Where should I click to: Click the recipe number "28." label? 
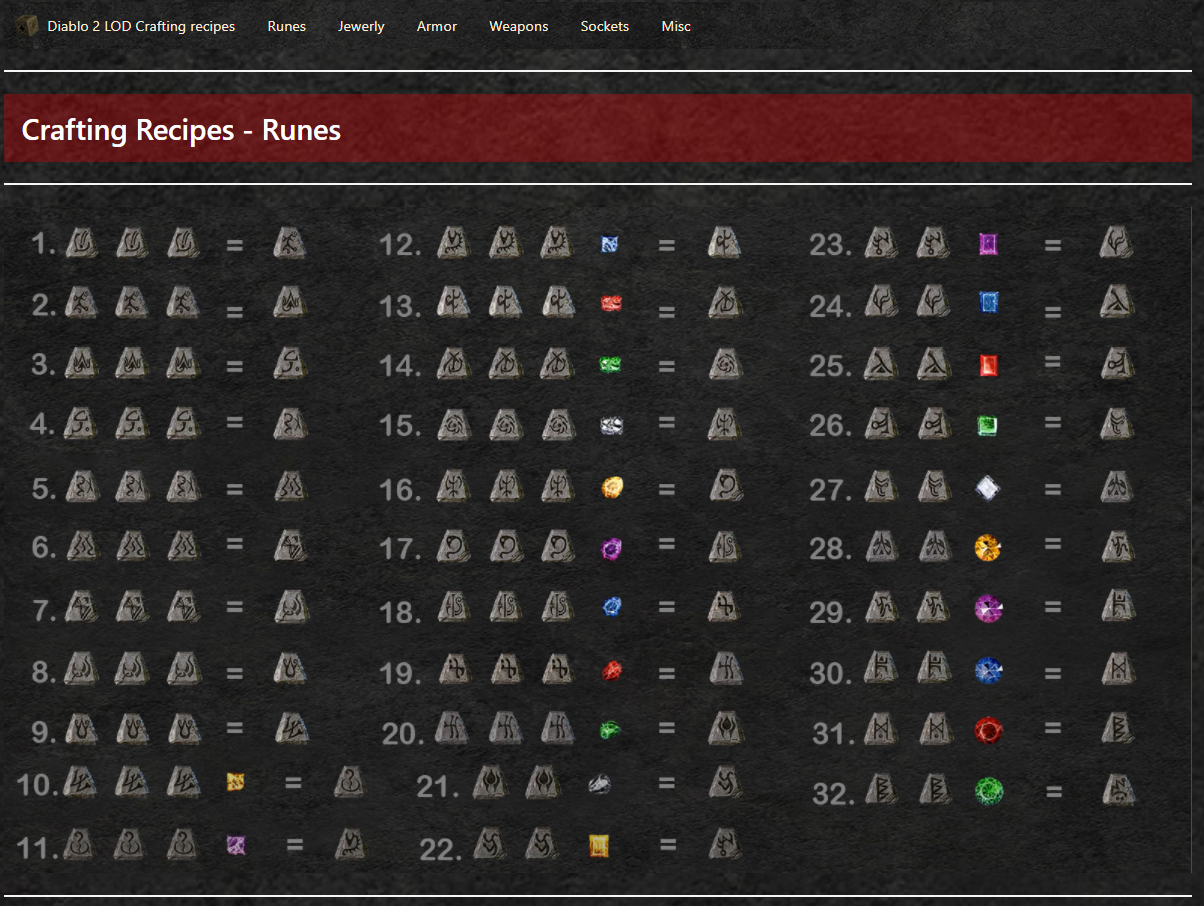click(x=831, y=550)
